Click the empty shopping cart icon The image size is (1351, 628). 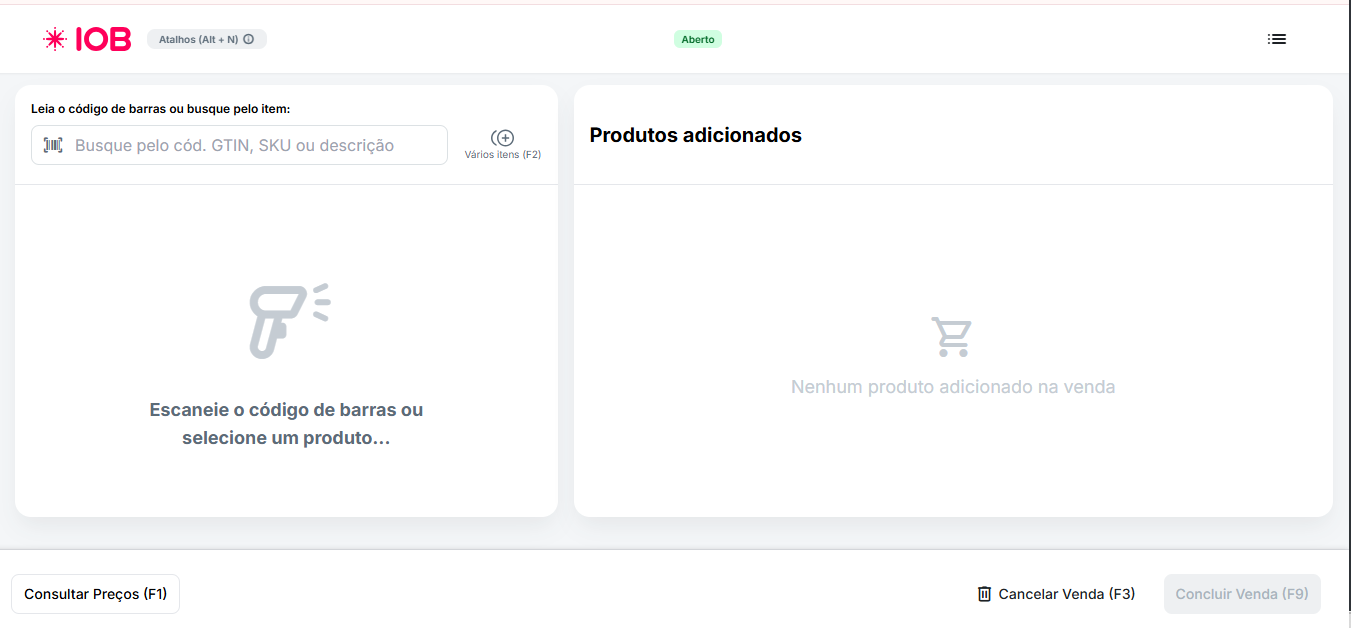(x=952, y=336)
